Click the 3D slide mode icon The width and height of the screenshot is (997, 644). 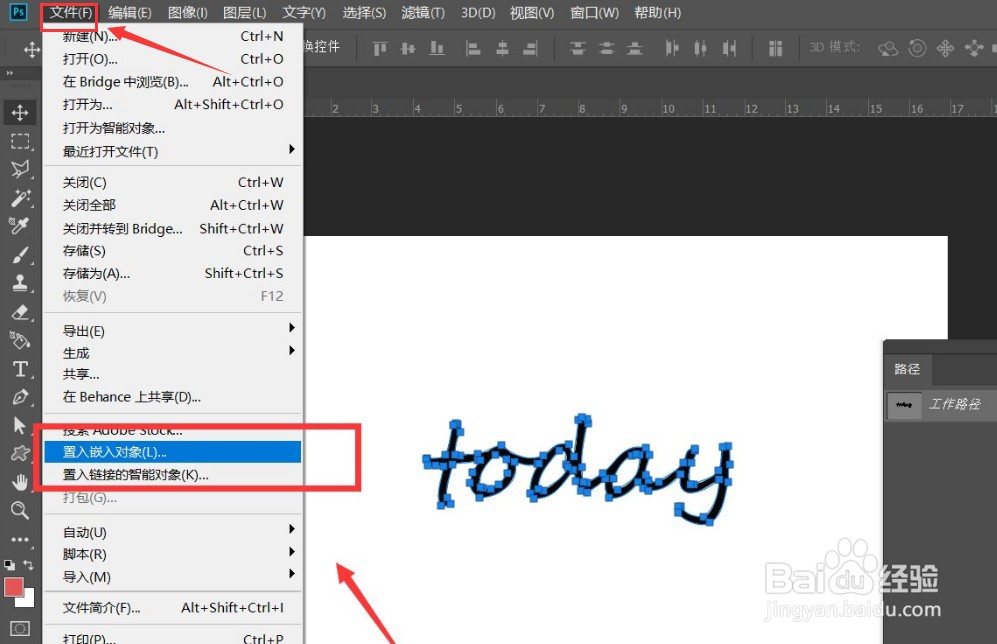tap(974, 48)
